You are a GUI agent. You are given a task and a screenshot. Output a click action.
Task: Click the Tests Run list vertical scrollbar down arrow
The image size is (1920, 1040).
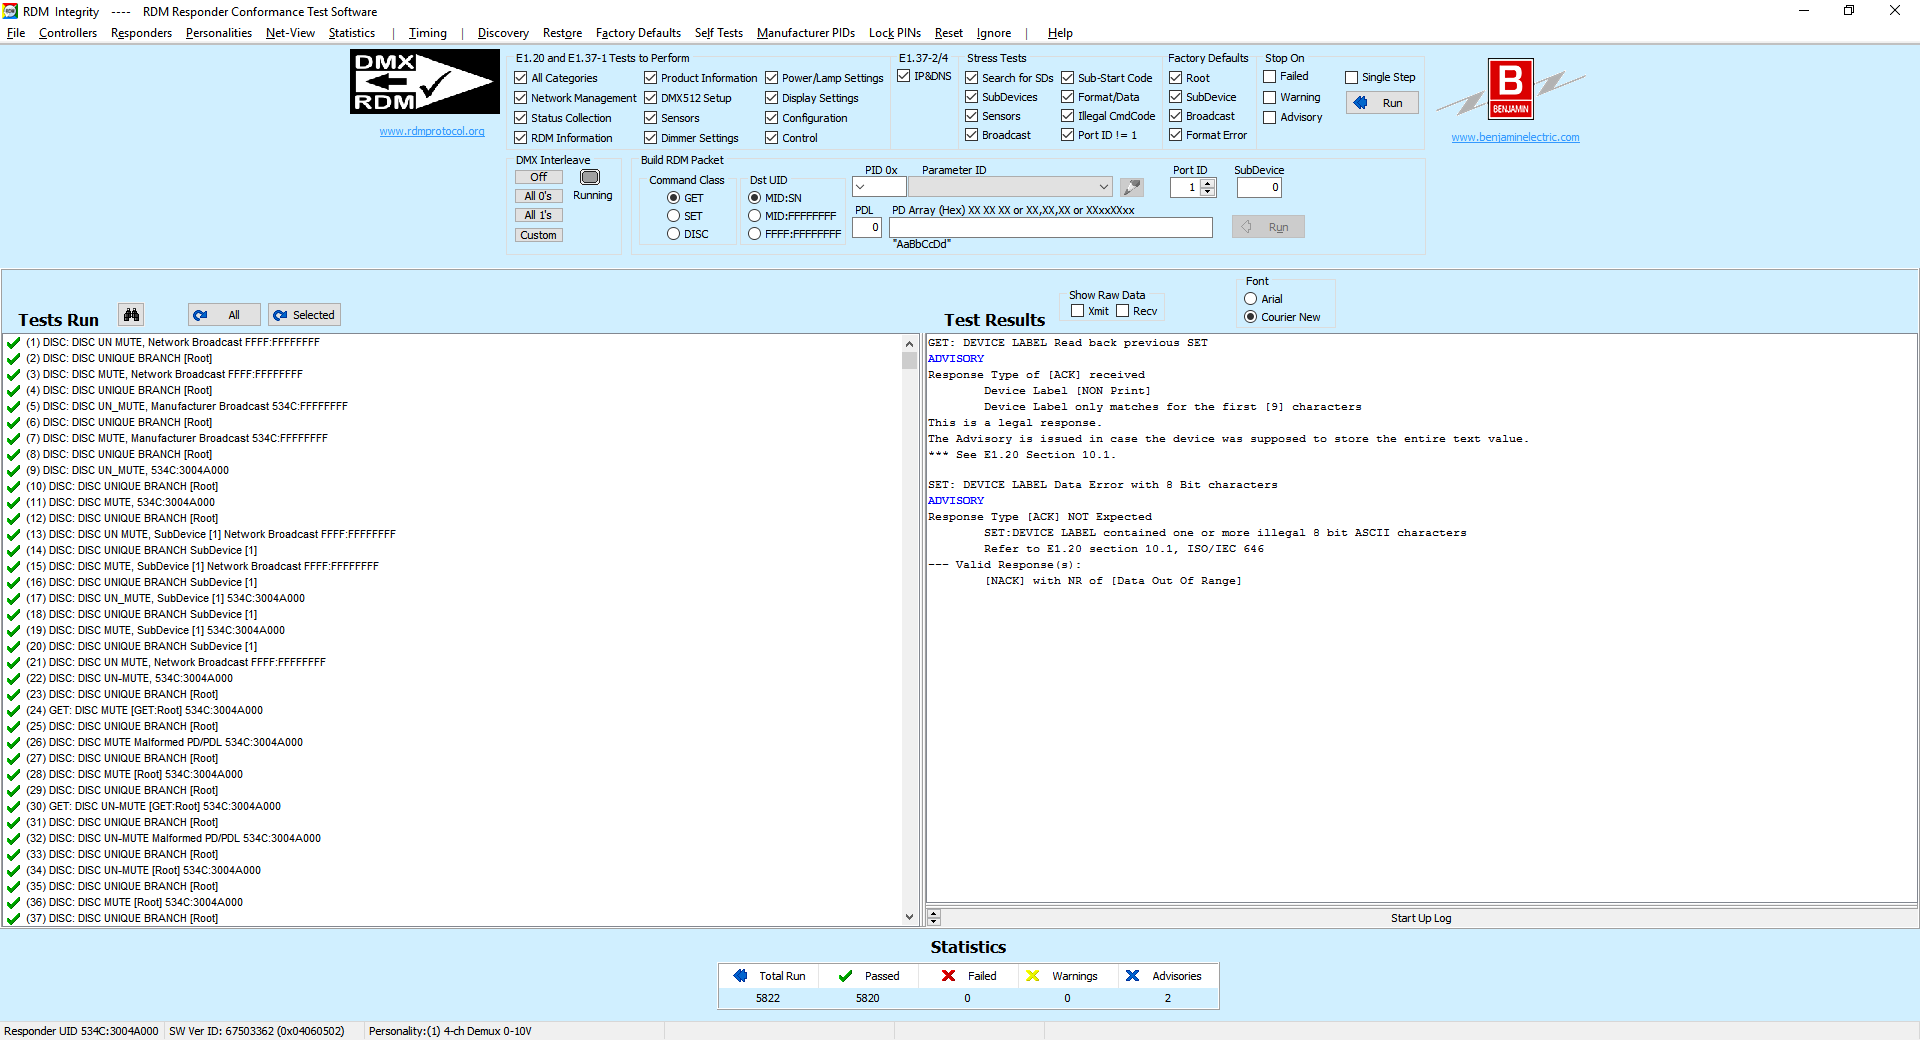[909, 917]
